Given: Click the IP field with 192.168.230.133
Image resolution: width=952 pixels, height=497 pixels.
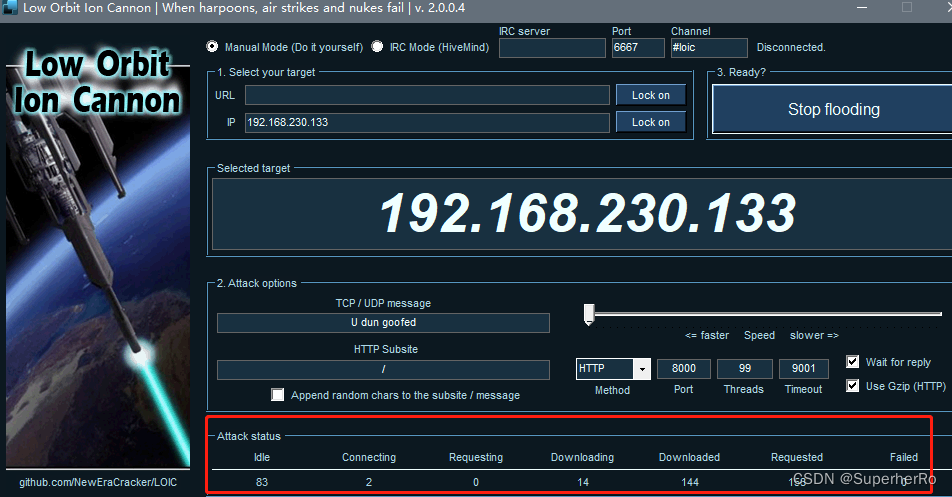Looking at the screenshot, I should (427, 122).
